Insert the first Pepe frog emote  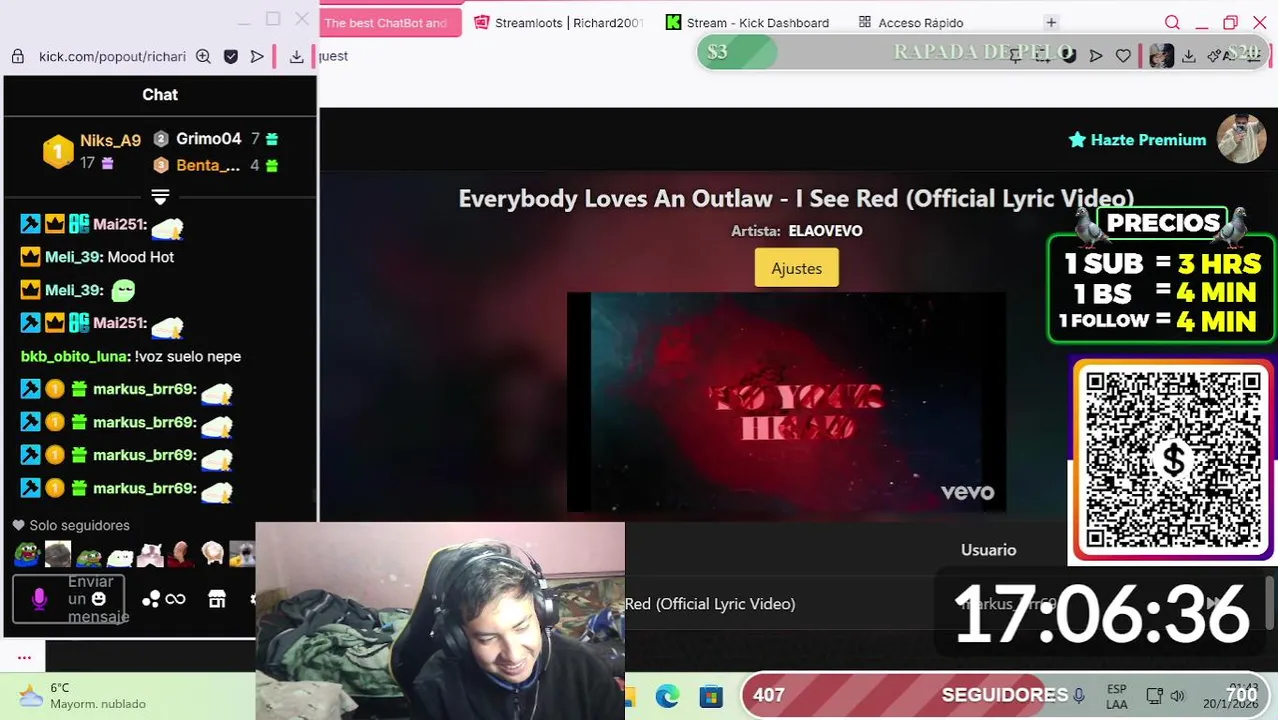point(27,553)
